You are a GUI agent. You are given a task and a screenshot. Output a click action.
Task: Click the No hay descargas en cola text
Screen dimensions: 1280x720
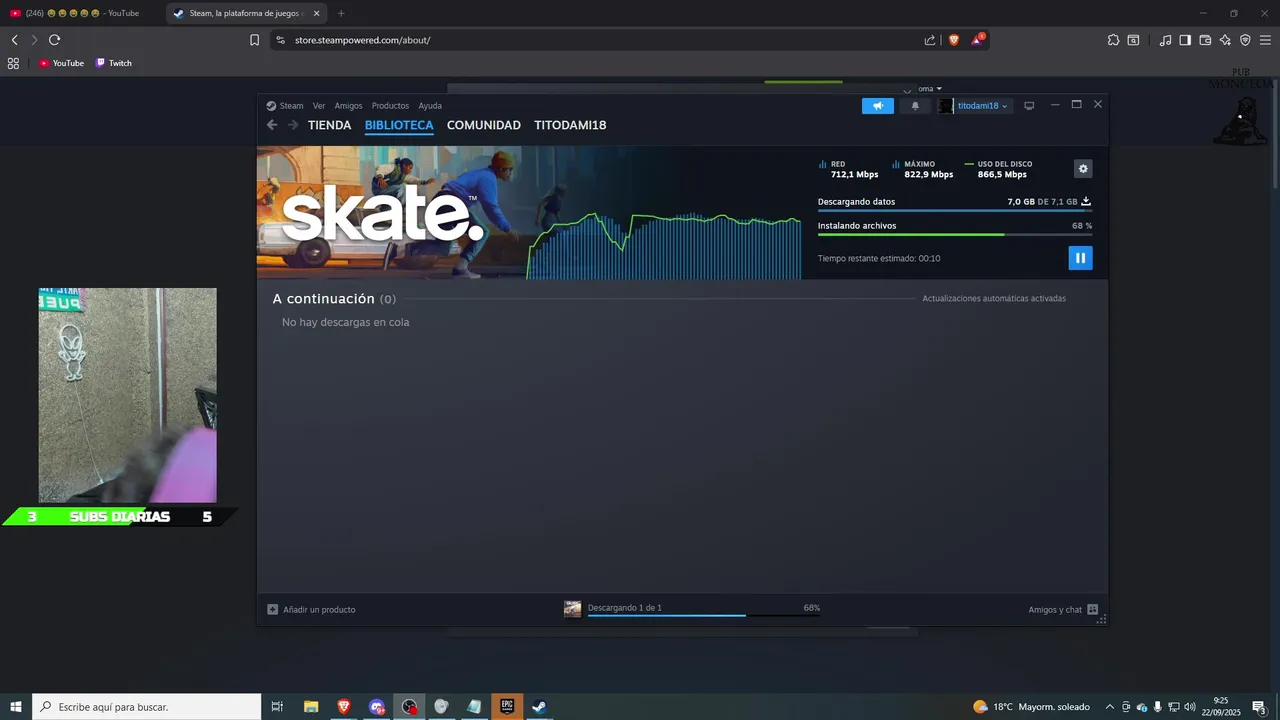pos(345,322)
